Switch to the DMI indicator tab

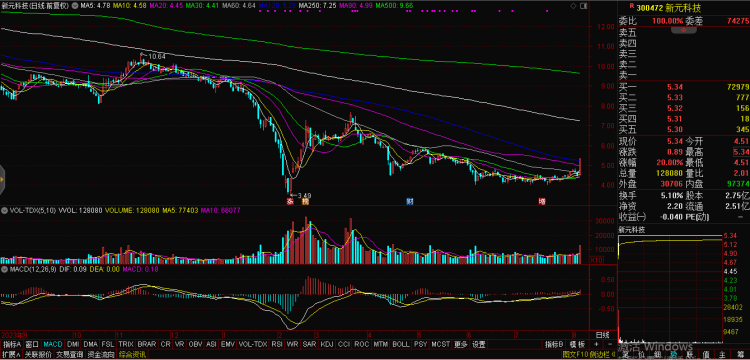click(73, 344)
